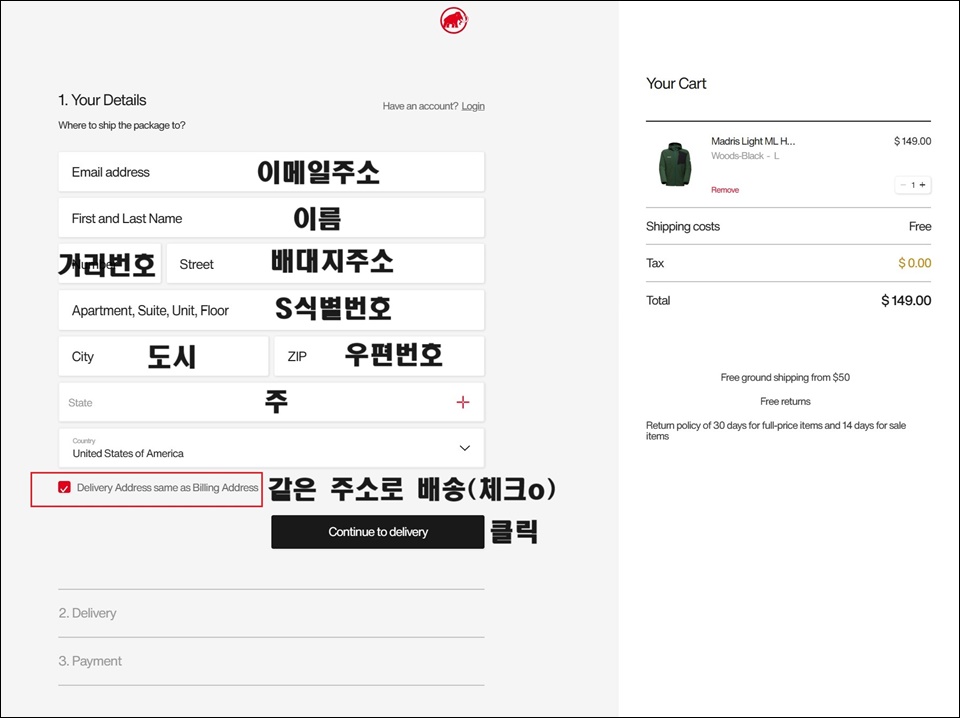960x718 pixels.
Task: Decrease cart quantity with minus
Action: tap(903, 185)
